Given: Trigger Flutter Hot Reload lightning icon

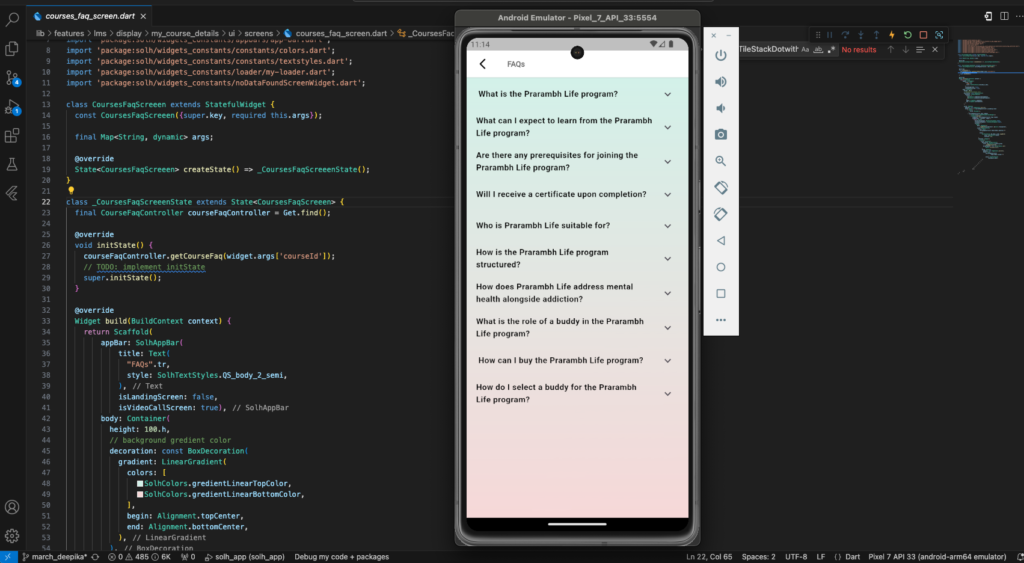Looking at the screenshot, I should pyautogui.click(x=892, y=35).
